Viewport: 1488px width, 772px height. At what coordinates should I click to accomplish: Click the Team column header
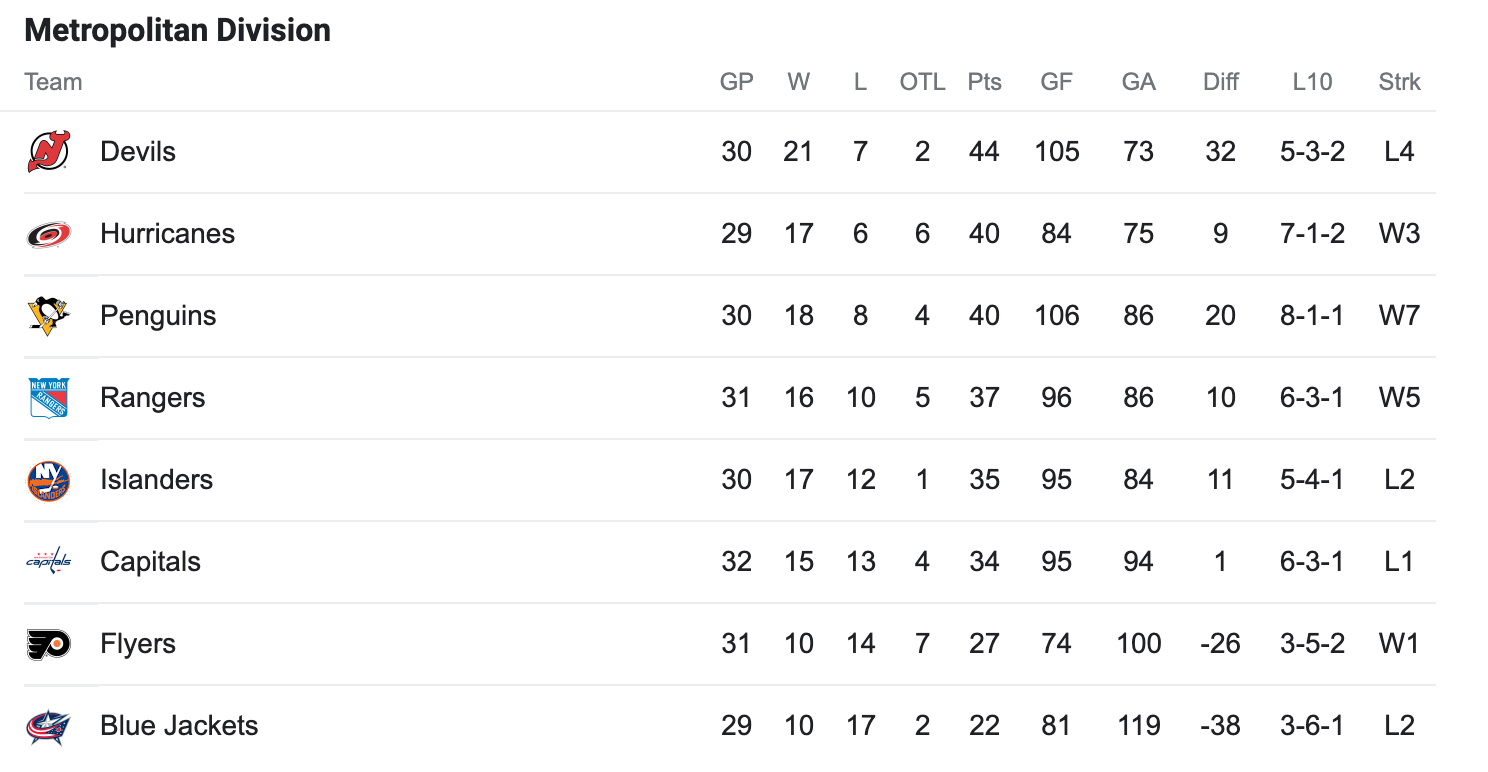tap(53, 82)
